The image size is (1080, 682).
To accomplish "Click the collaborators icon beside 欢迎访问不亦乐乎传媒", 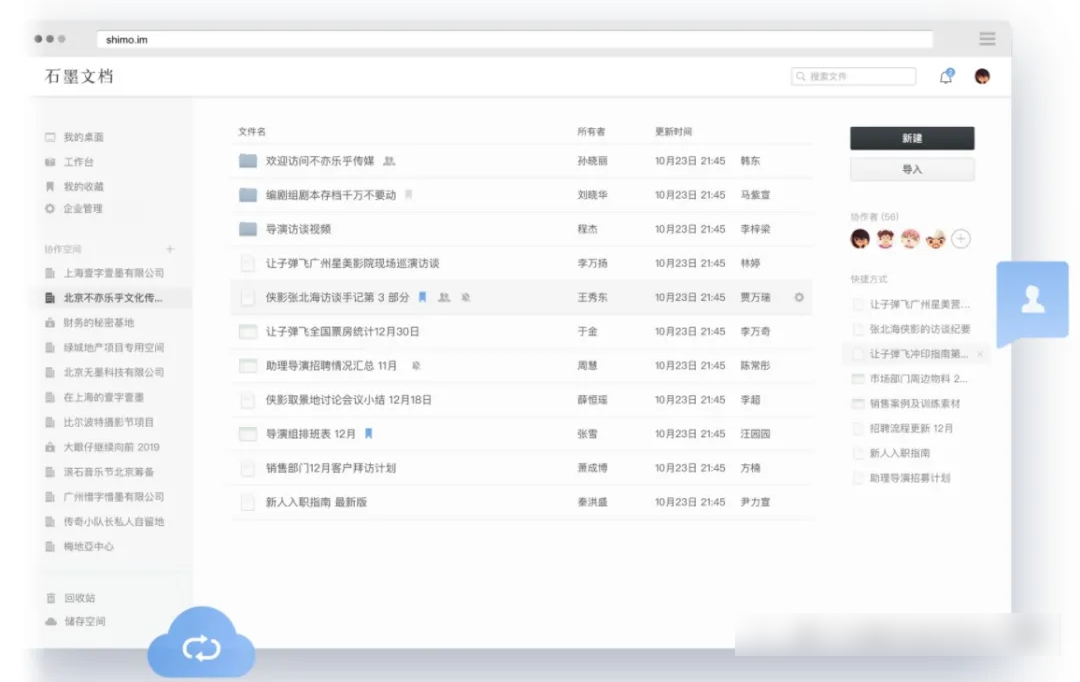I will point(389,161).
